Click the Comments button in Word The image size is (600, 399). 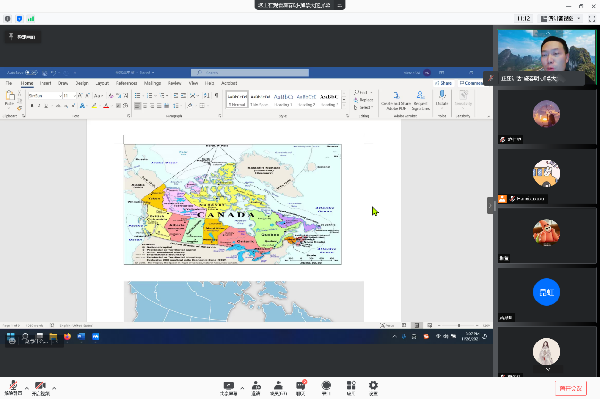(471, 83)
